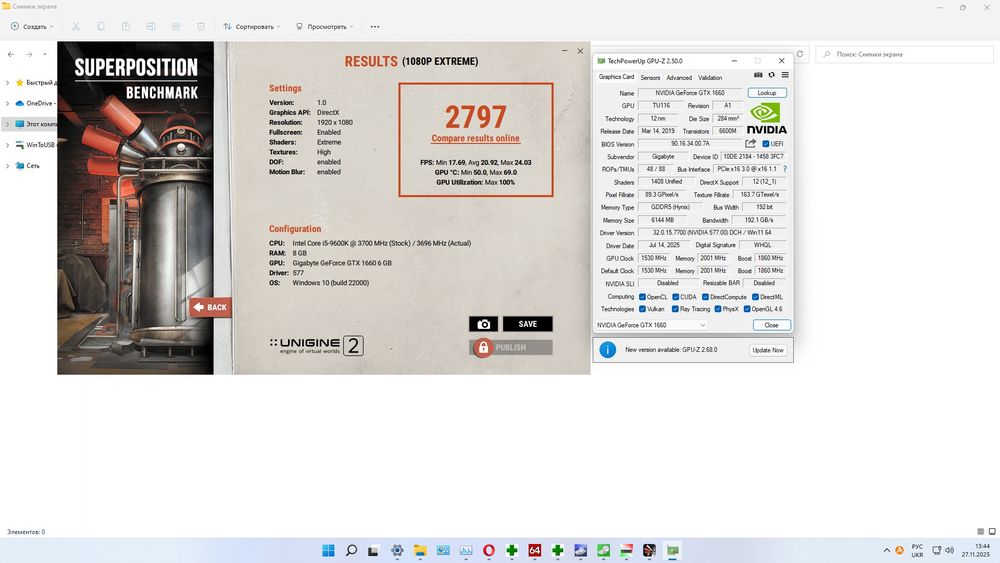Click the Close button in GPU-Z
Image resolution: width=1000 pixels, height=563 pixels.
tap(771, 325)
